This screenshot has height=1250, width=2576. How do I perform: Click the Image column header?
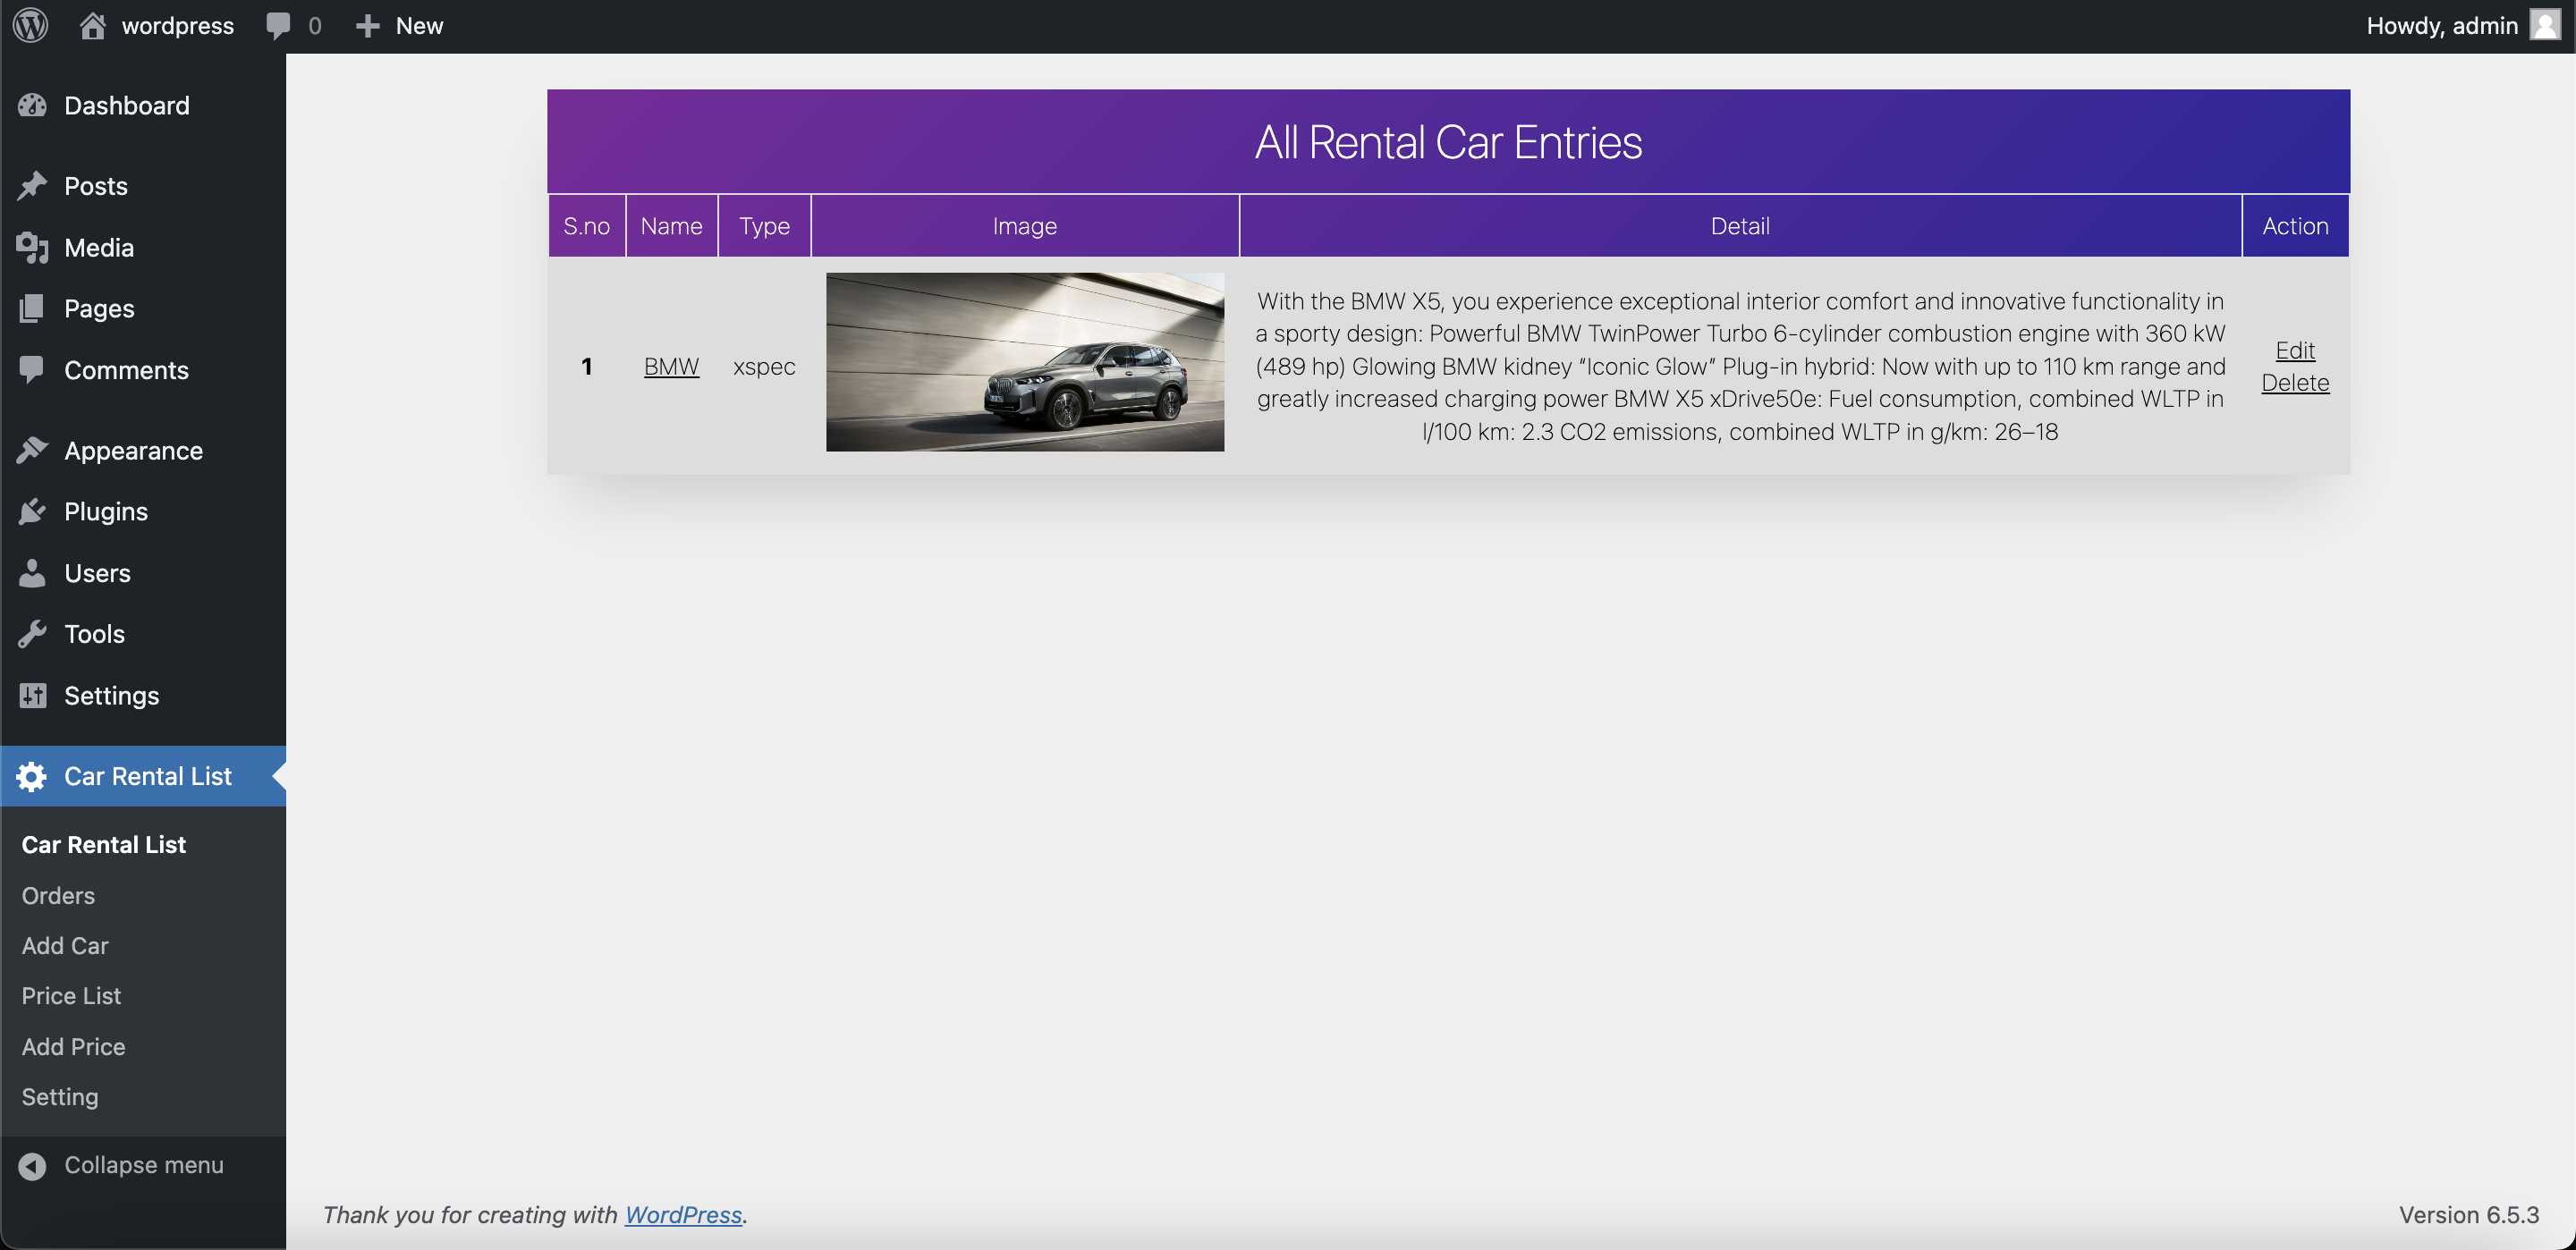[x=1024, y=226]
